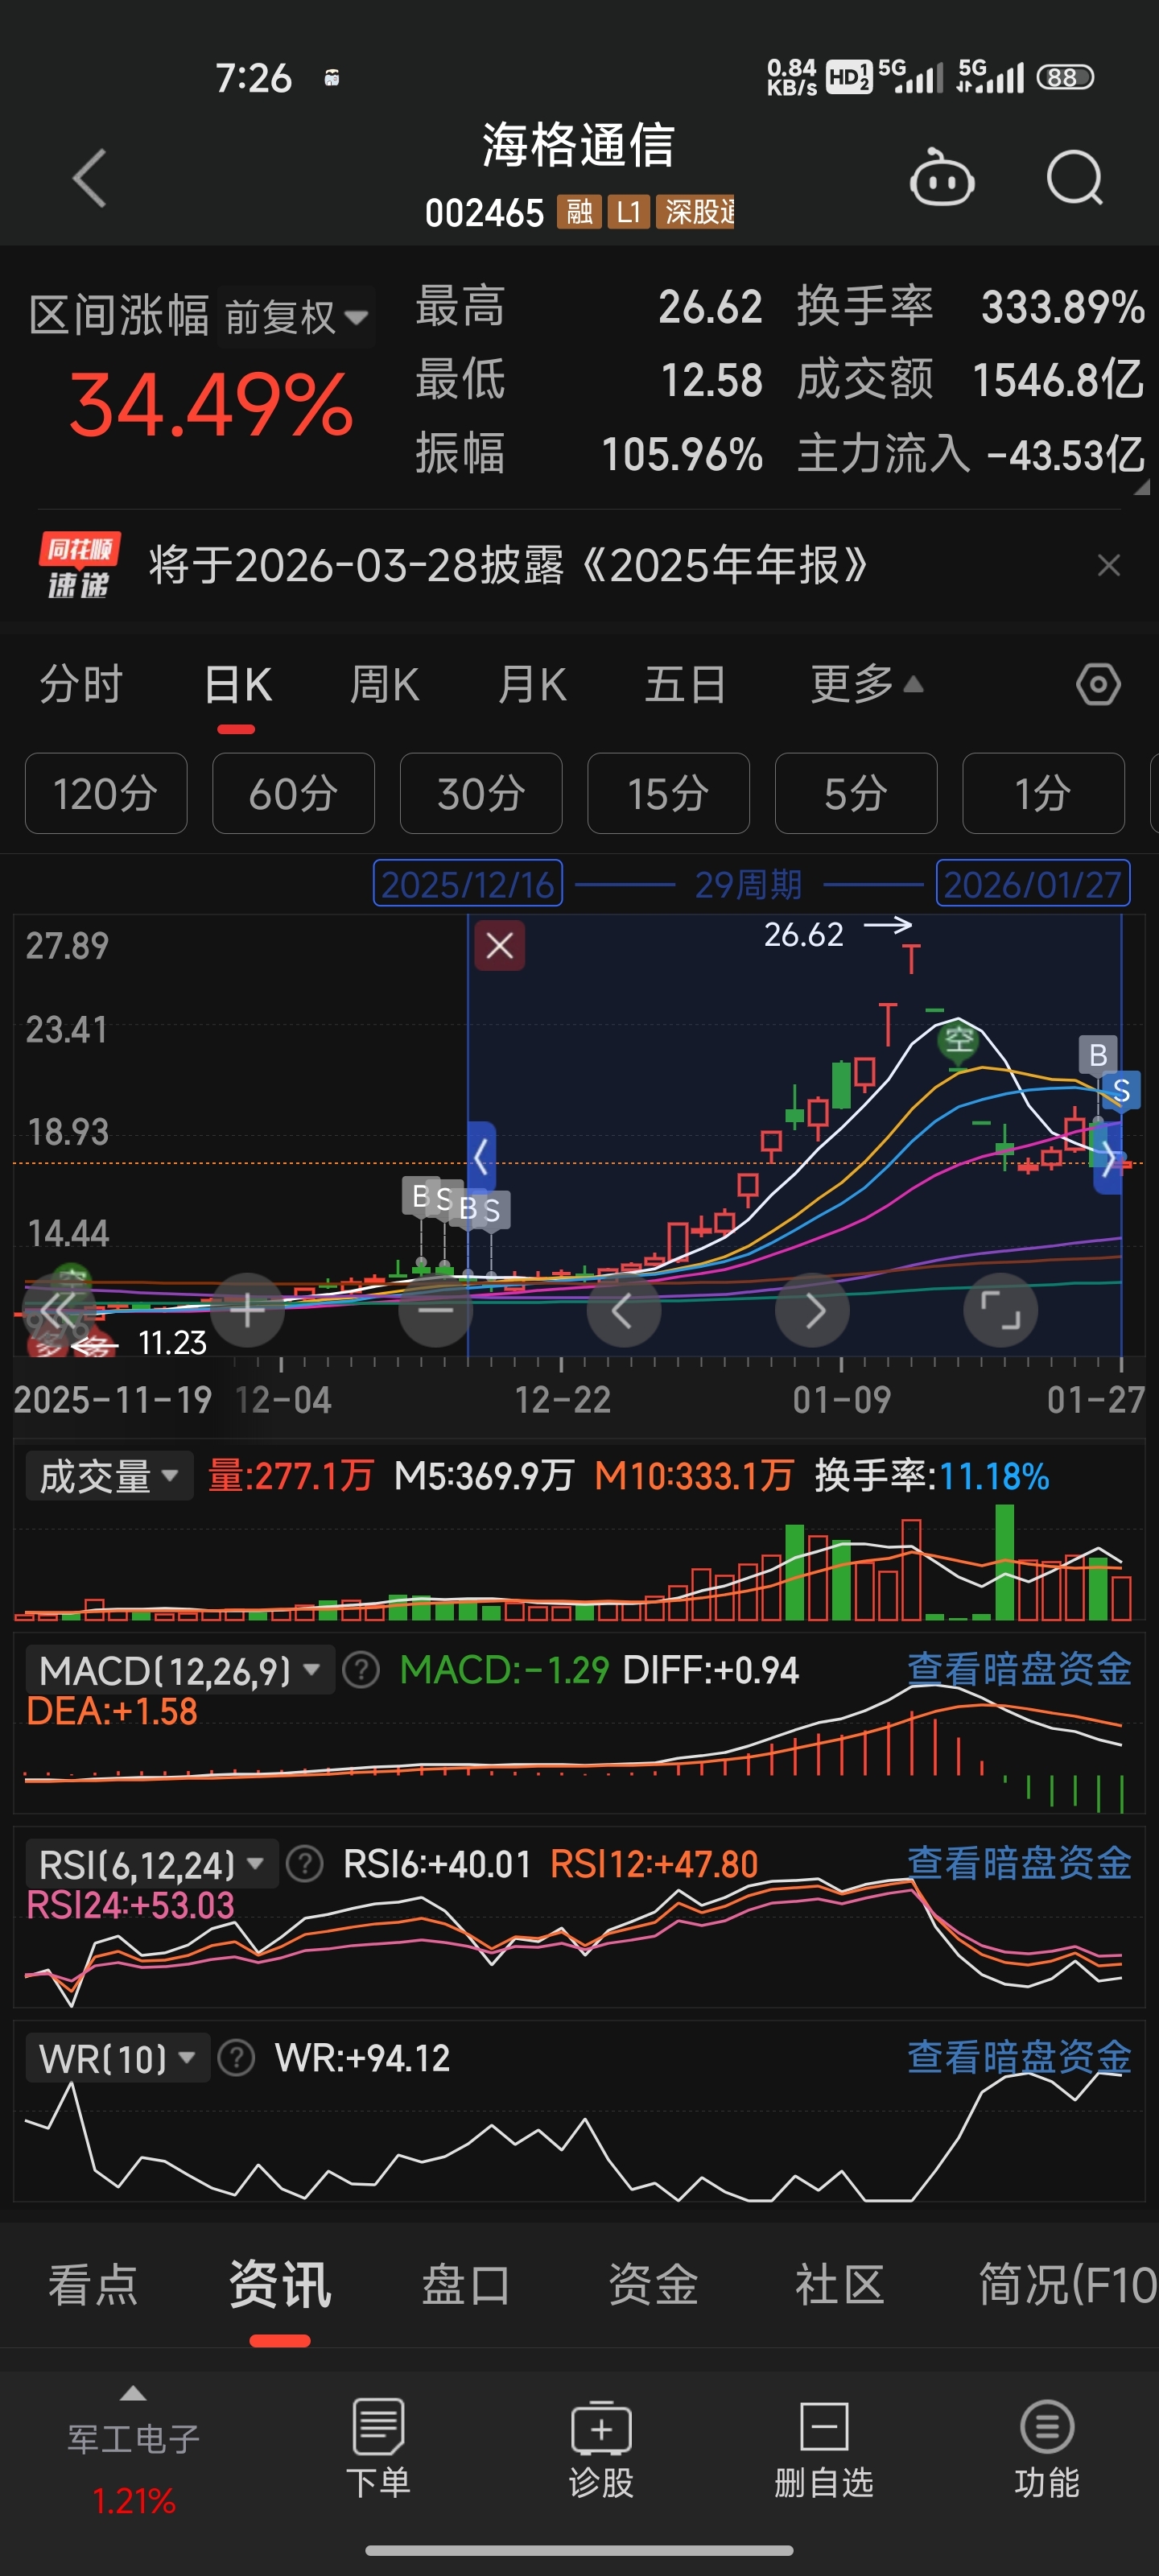Screen dimensions: 1159x2576
Task: Tap the 区间涨幅 34.49% value
Action: tap(210, 405)
